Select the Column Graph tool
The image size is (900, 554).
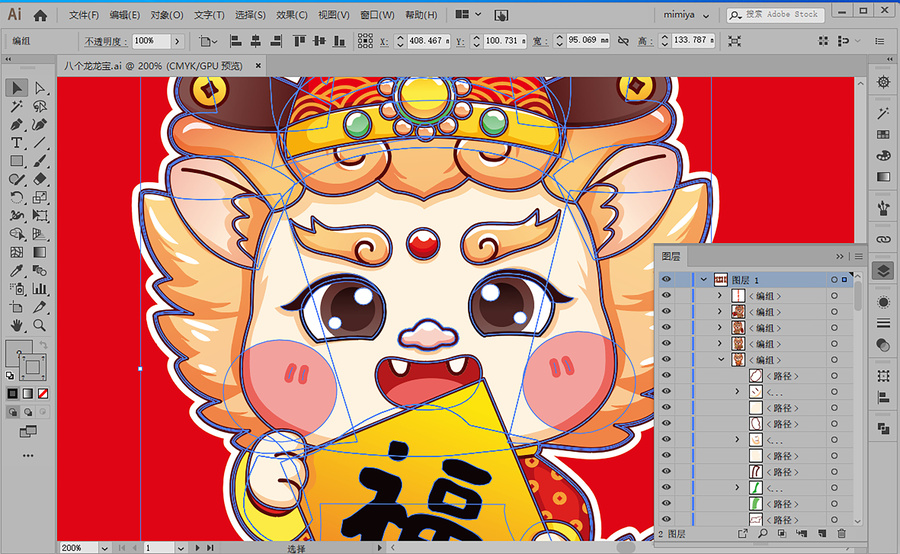click(40, 289)
